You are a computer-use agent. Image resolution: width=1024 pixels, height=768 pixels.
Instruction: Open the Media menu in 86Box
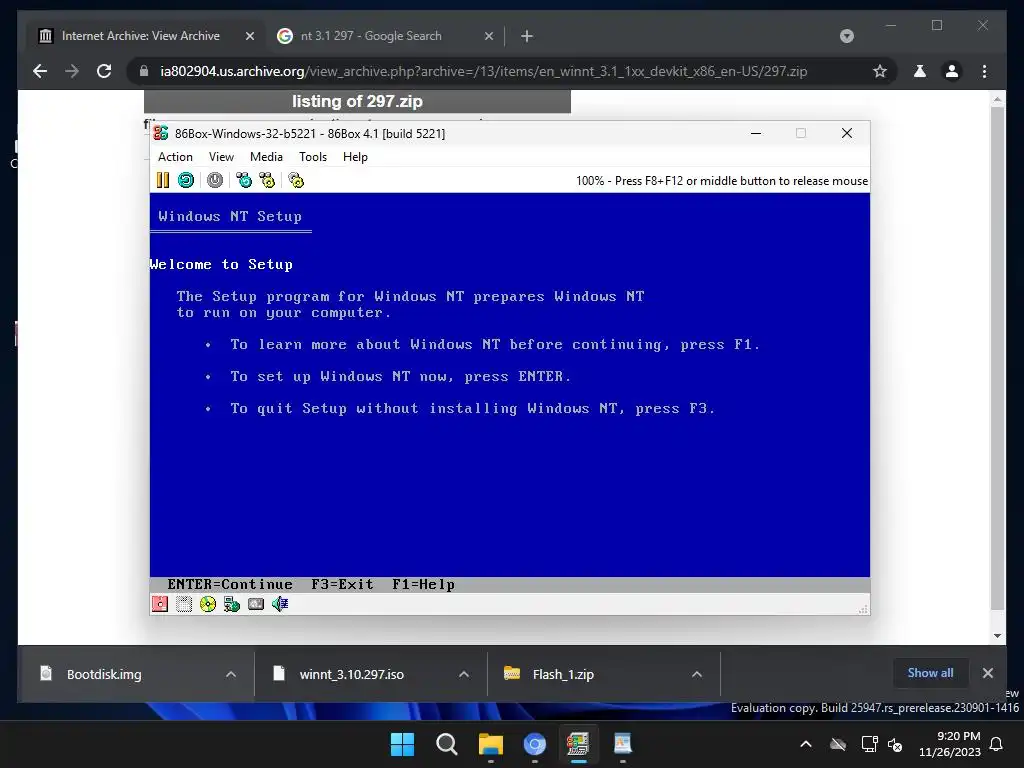tap(266, 157)
